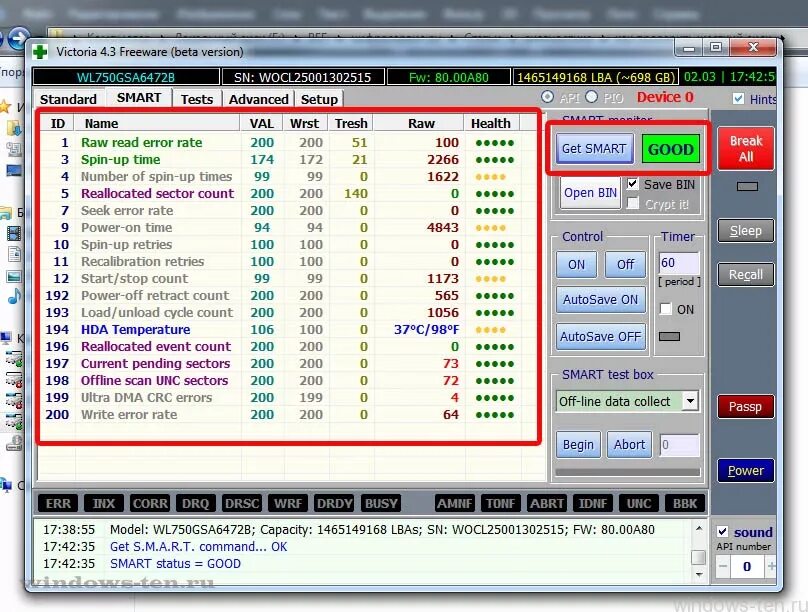
Task: Click the Raw column header
Action: click(420, 123)
